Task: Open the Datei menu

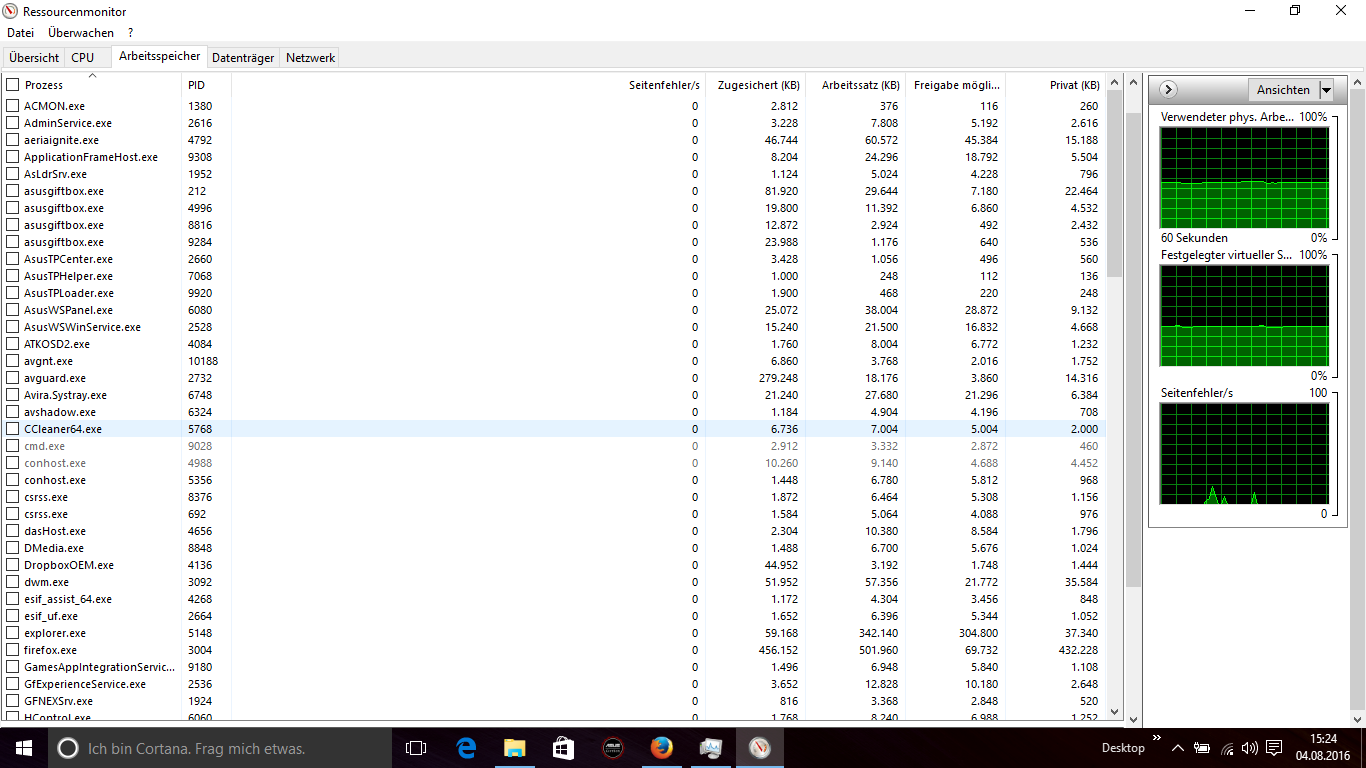Action: tap(20, 33)
